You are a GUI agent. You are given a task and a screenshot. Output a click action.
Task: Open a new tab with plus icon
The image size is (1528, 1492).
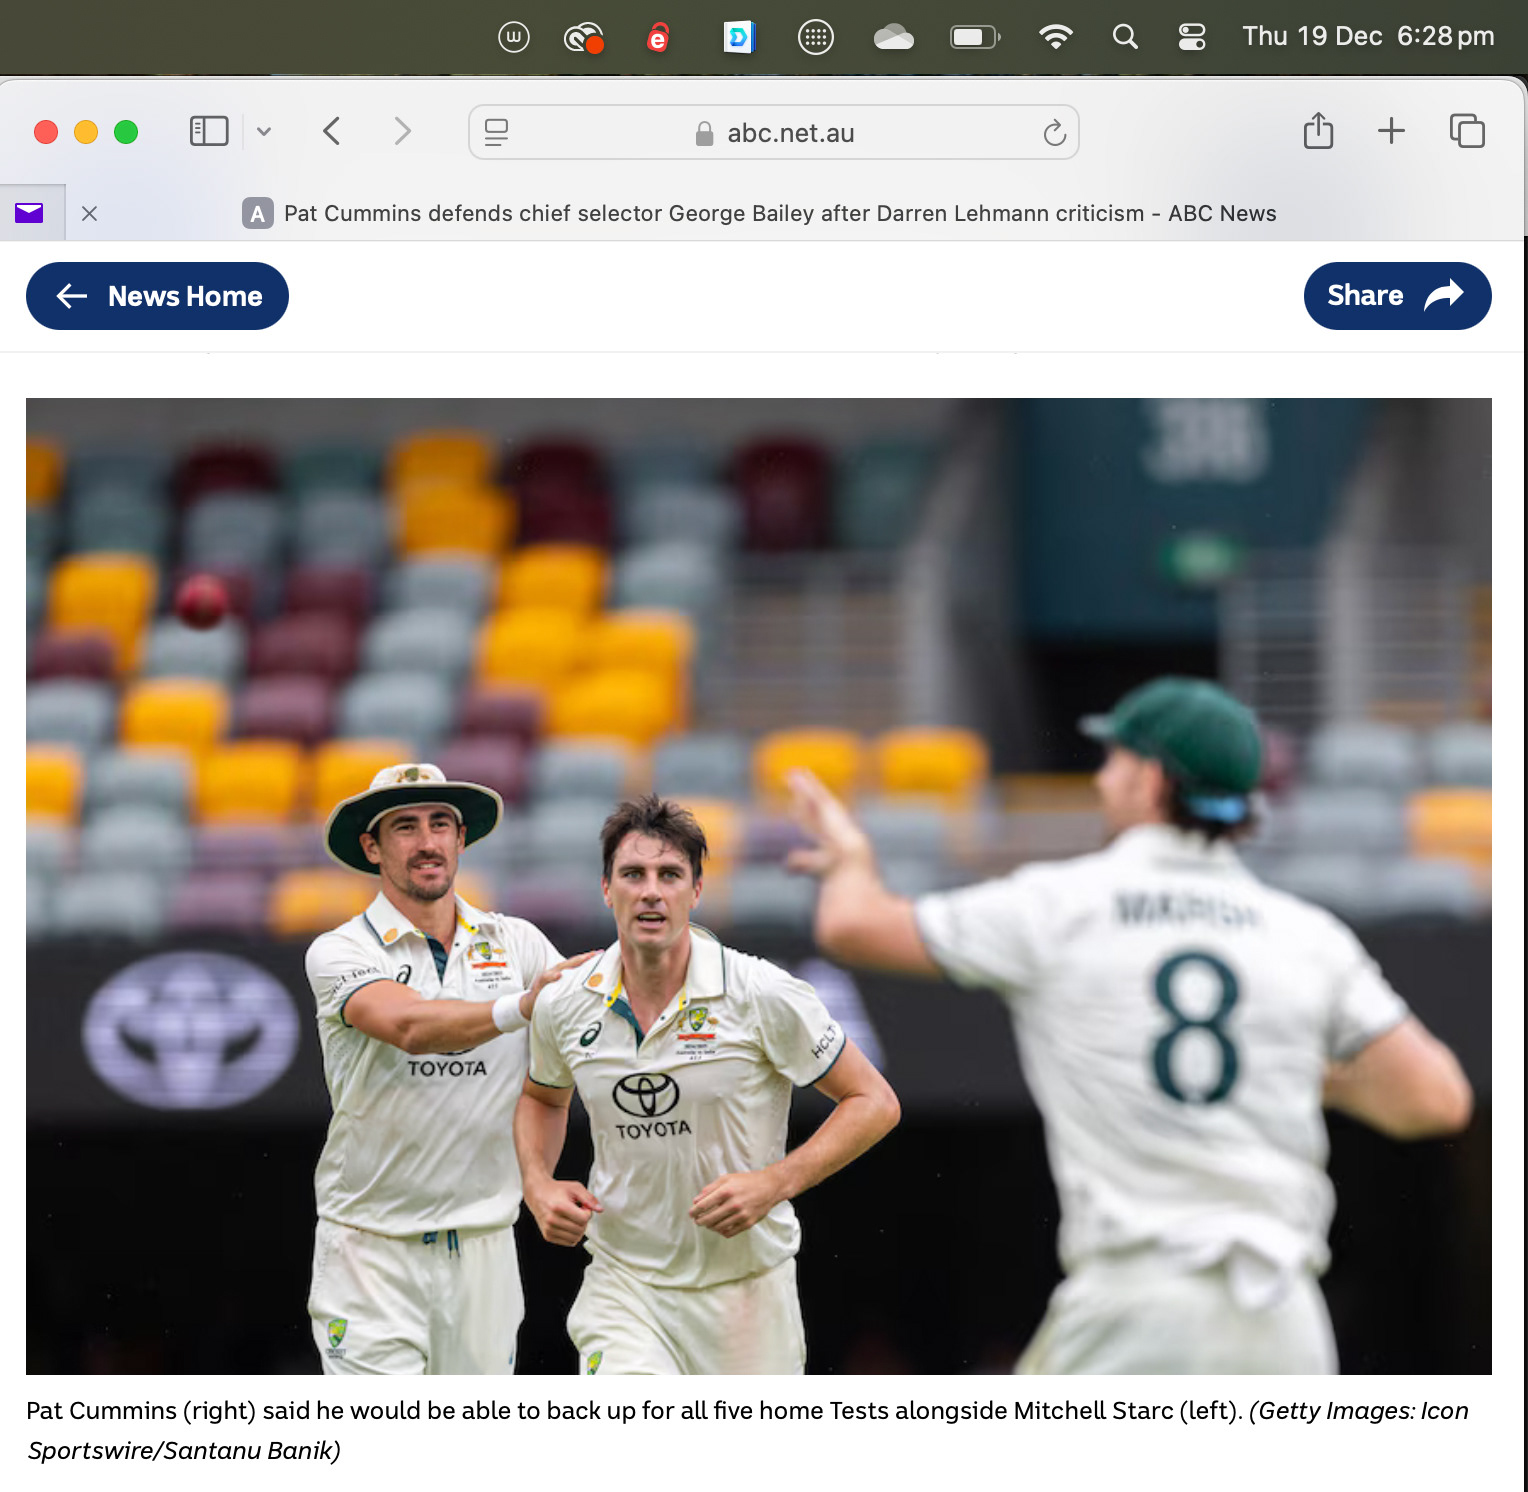click(1391, 131)
